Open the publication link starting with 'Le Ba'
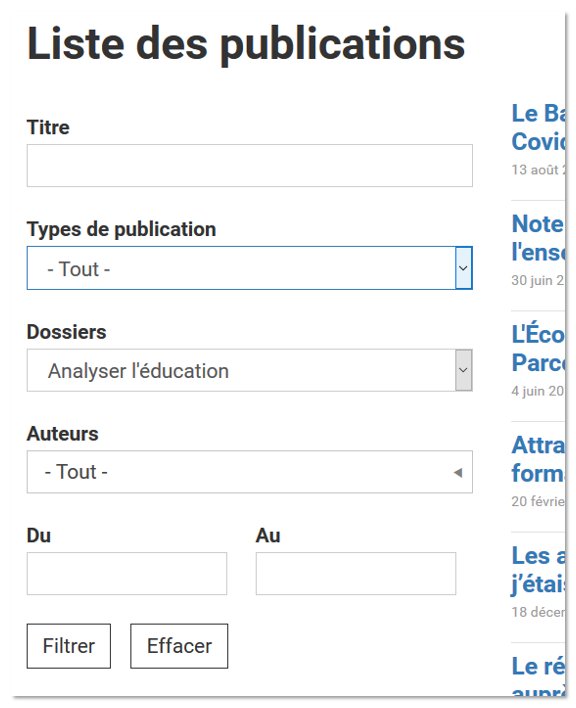Screen dimensions: 576x708 (538, 127)
